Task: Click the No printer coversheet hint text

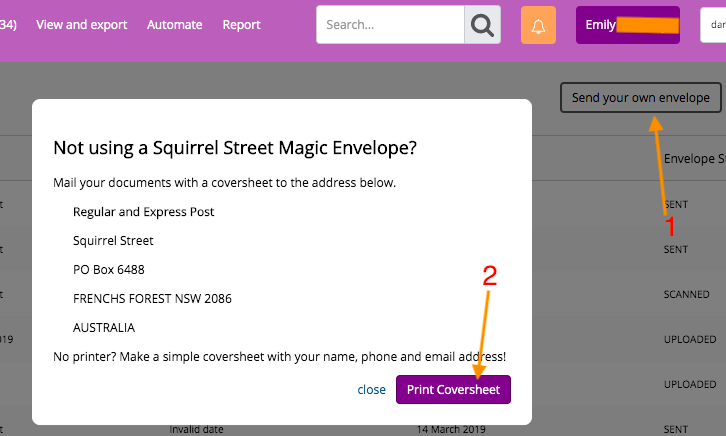Action: pos(280,357)
